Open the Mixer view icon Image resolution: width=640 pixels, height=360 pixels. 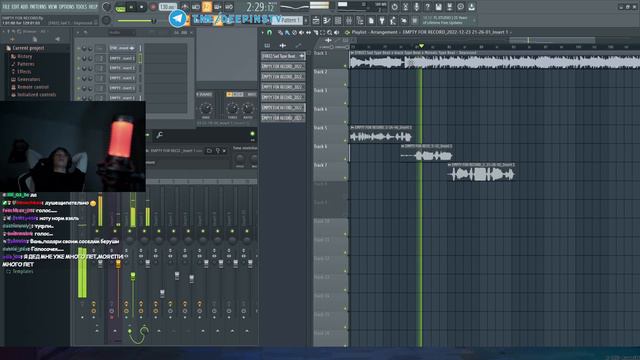click(349, 20)
